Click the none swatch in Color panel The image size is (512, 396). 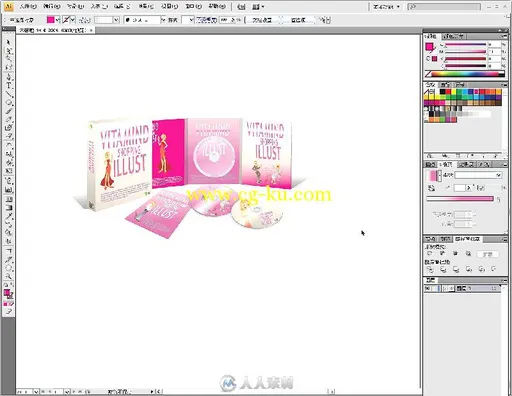[428, 74]
